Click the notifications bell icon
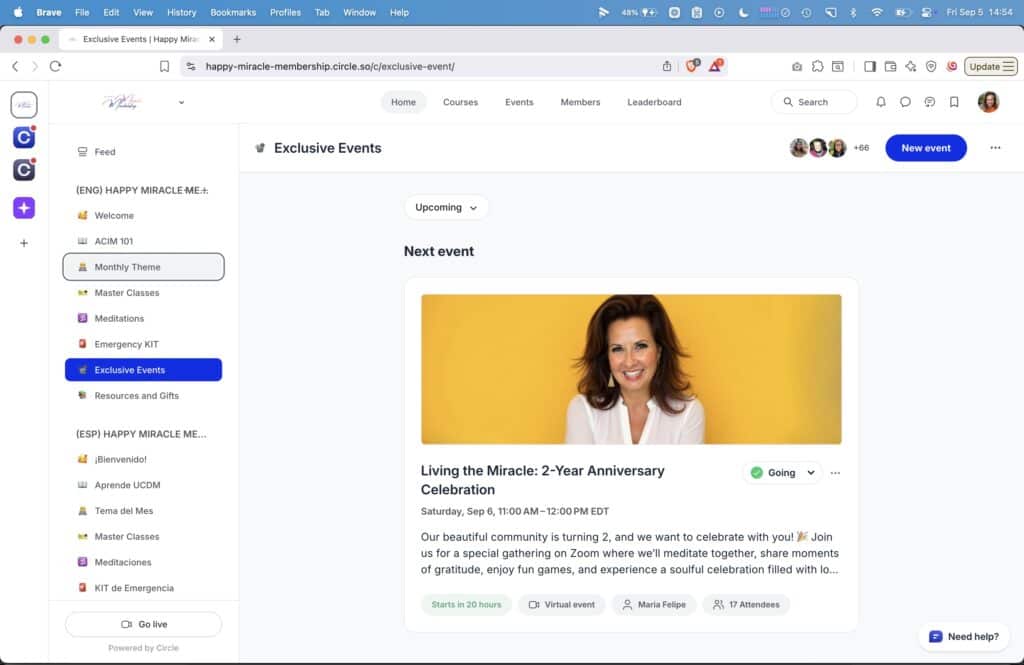This screenshot has height=665, width=1024. coord(881,102)
